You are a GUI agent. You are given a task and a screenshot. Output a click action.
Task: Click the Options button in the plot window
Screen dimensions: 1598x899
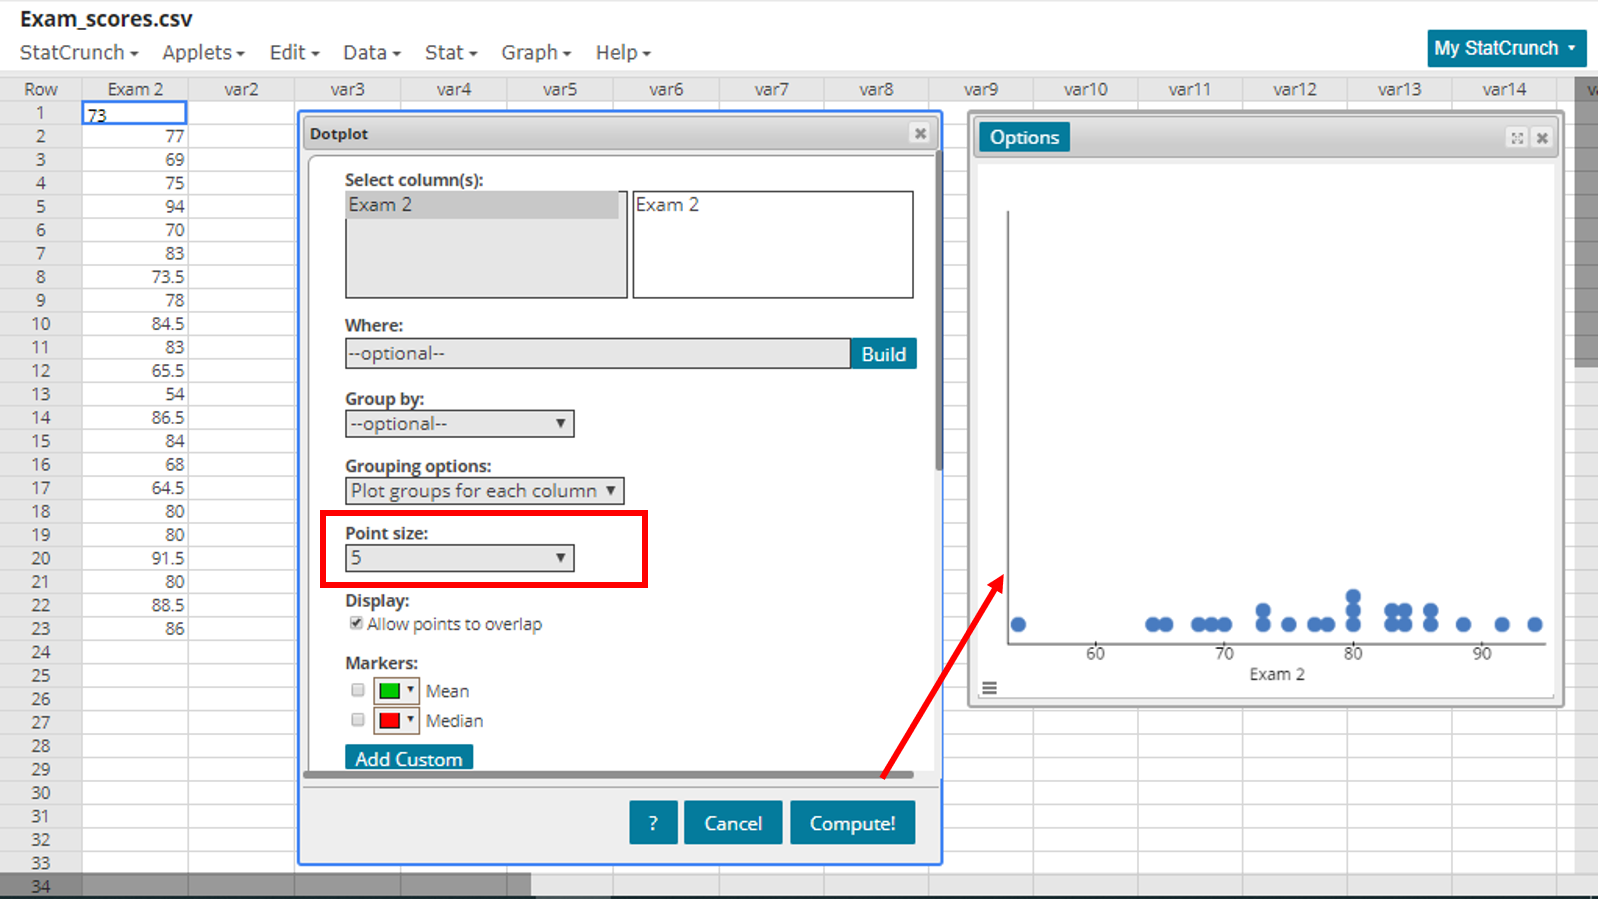pyautogui.click(x=1024, y=138)
